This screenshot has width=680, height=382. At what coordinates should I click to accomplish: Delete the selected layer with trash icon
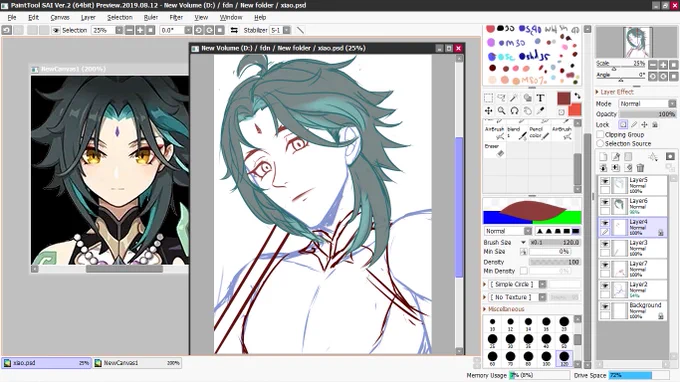[641, 168]
